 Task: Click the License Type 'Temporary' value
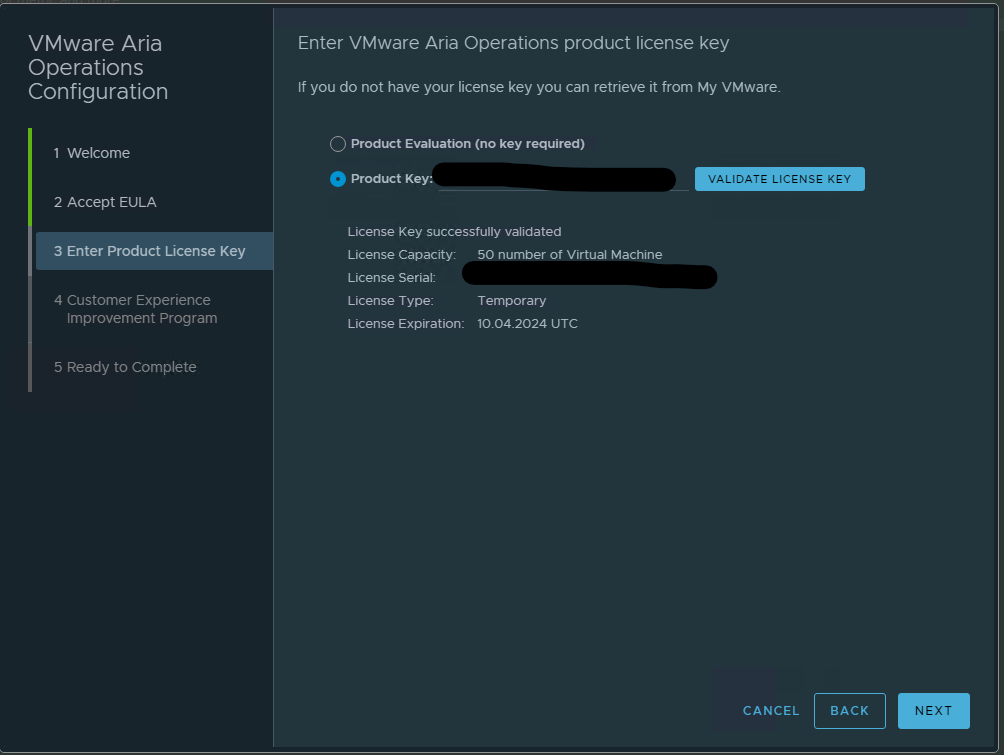coord(511,300)
